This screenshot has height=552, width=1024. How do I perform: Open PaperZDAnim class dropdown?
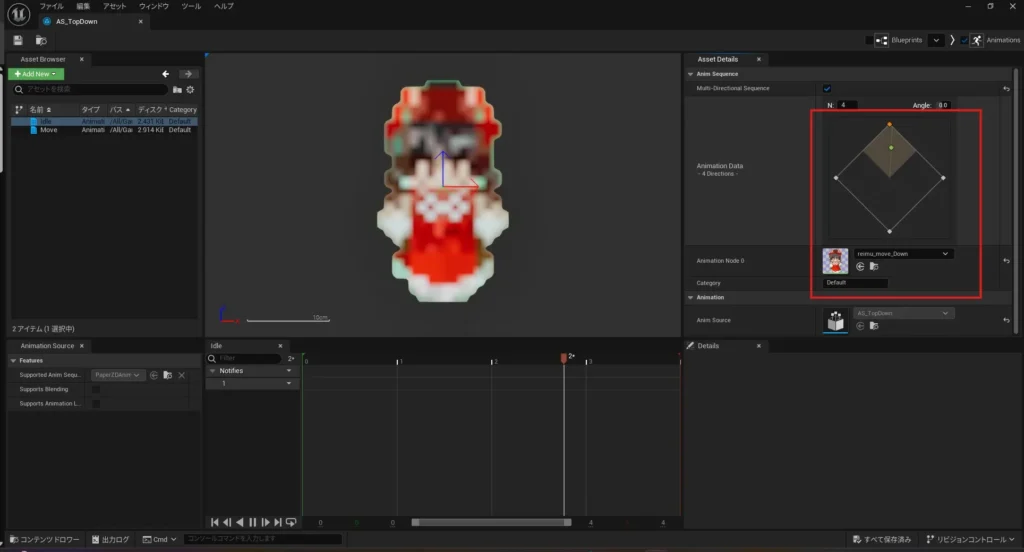point(117,375)
